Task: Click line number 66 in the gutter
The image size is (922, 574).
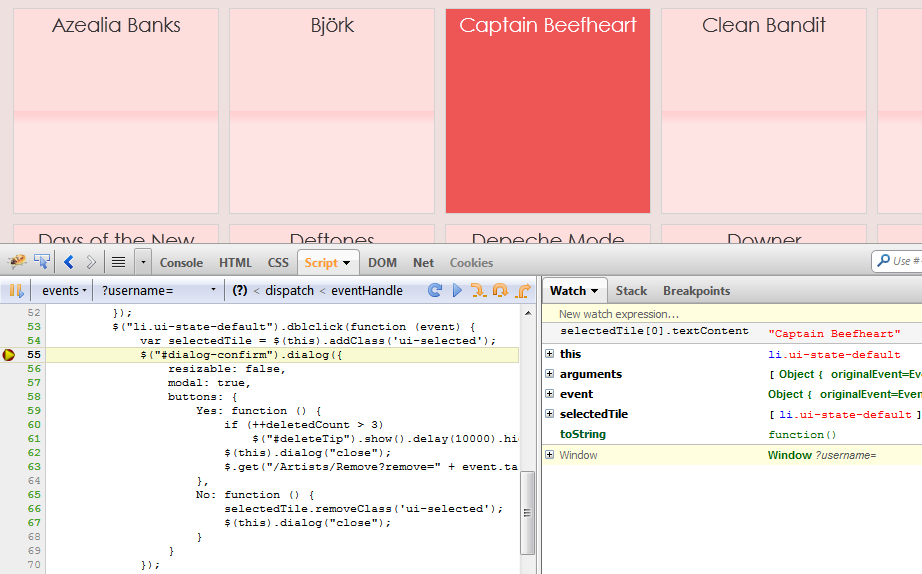Action: 34,509
